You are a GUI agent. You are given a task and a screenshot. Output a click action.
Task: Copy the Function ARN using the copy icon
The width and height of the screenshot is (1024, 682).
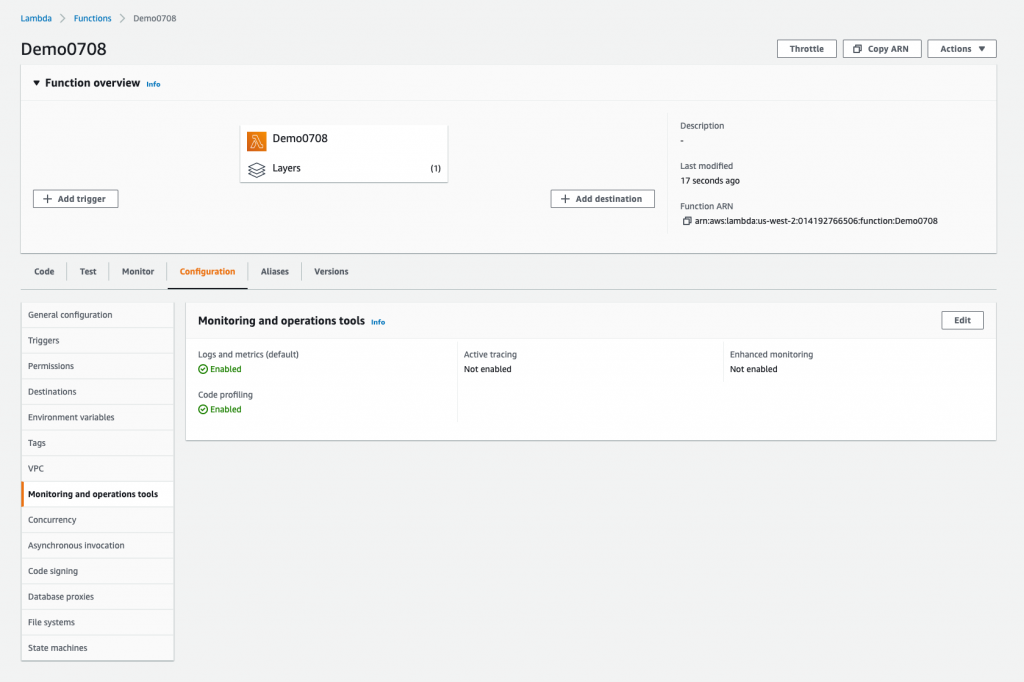[x=688, y=220]
